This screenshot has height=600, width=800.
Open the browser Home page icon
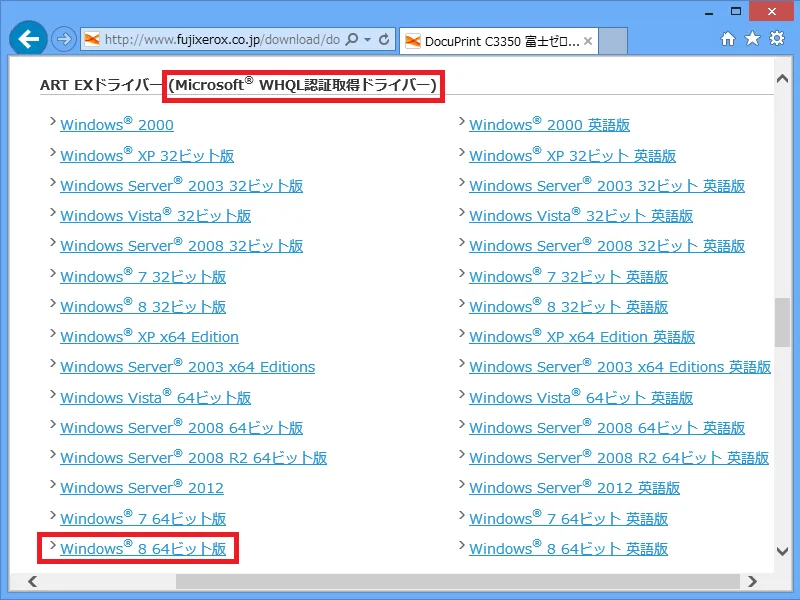[730, 38]
